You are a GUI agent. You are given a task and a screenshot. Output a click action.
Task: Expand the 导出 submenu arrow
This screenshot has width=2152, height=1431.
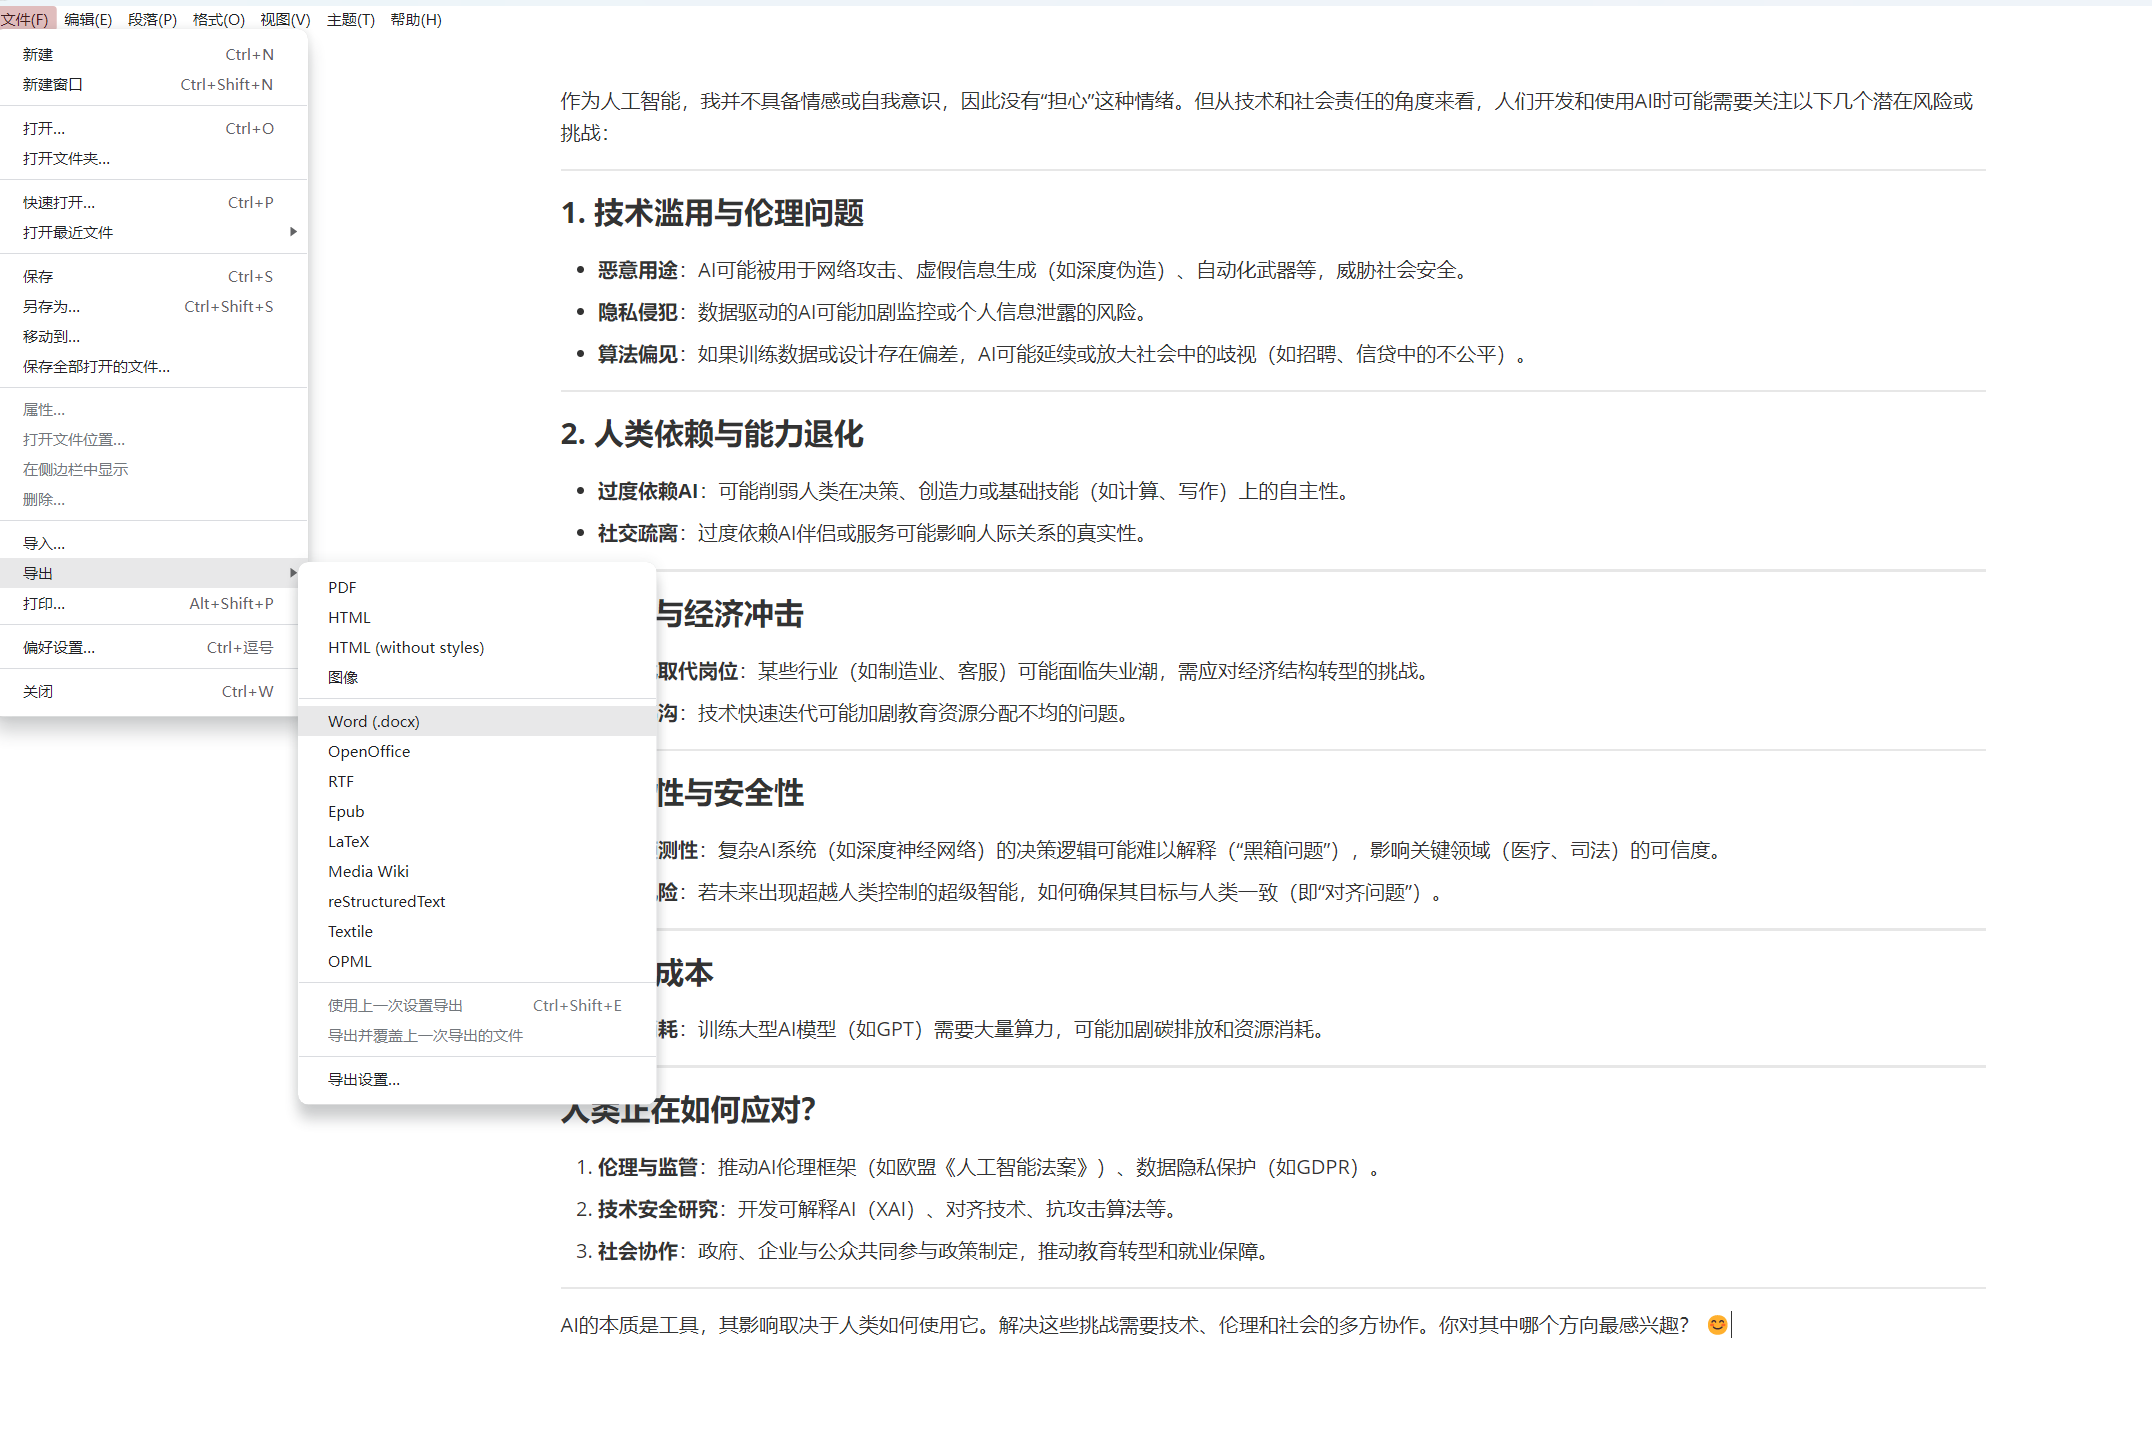pos(293,573)
